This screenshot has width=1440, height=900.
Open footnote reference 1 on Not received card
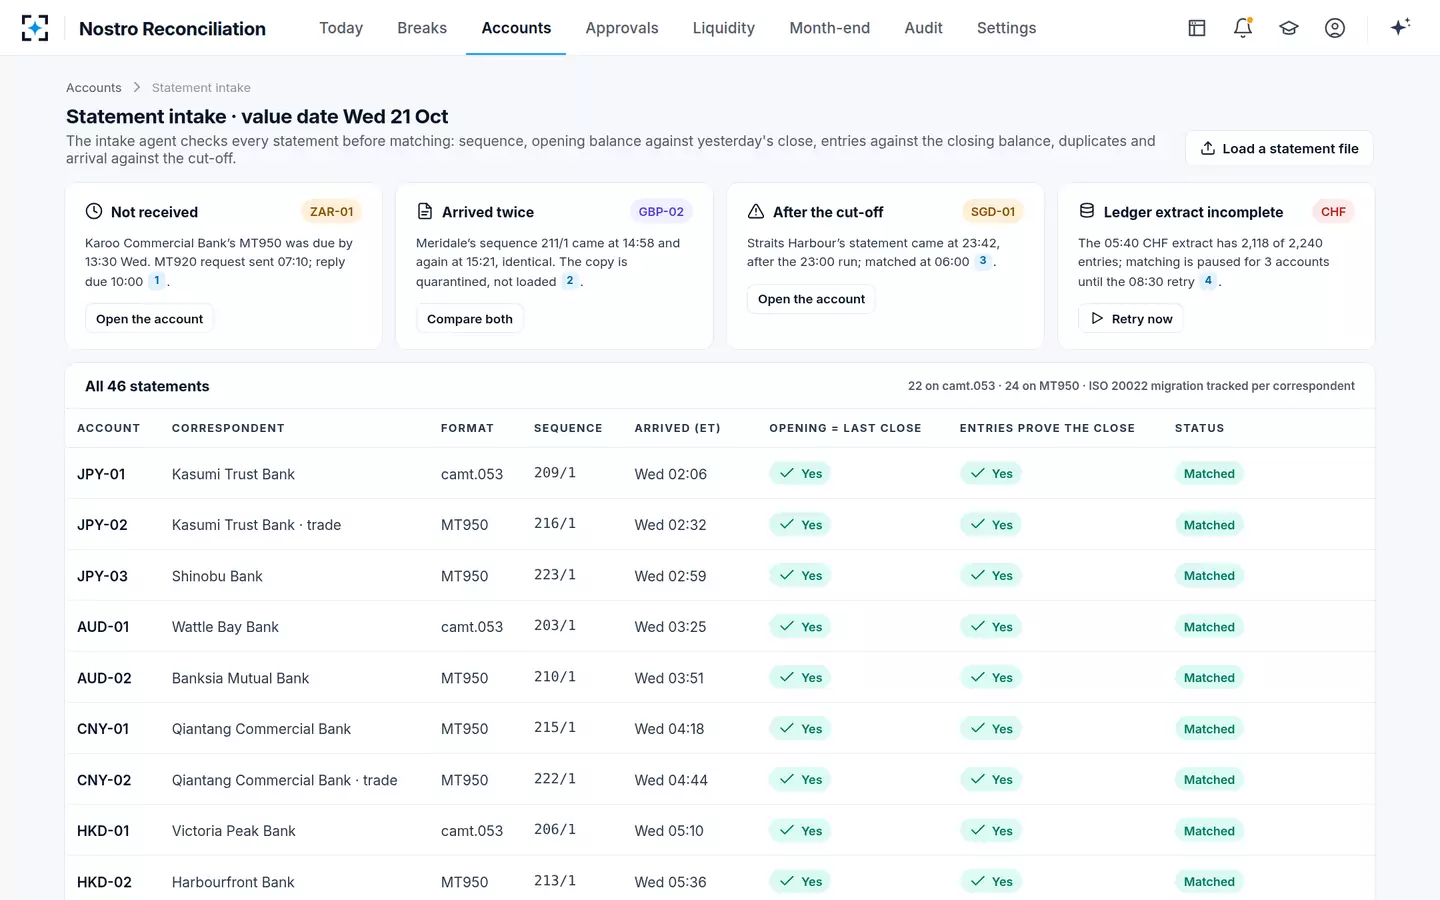coord(157,281)
